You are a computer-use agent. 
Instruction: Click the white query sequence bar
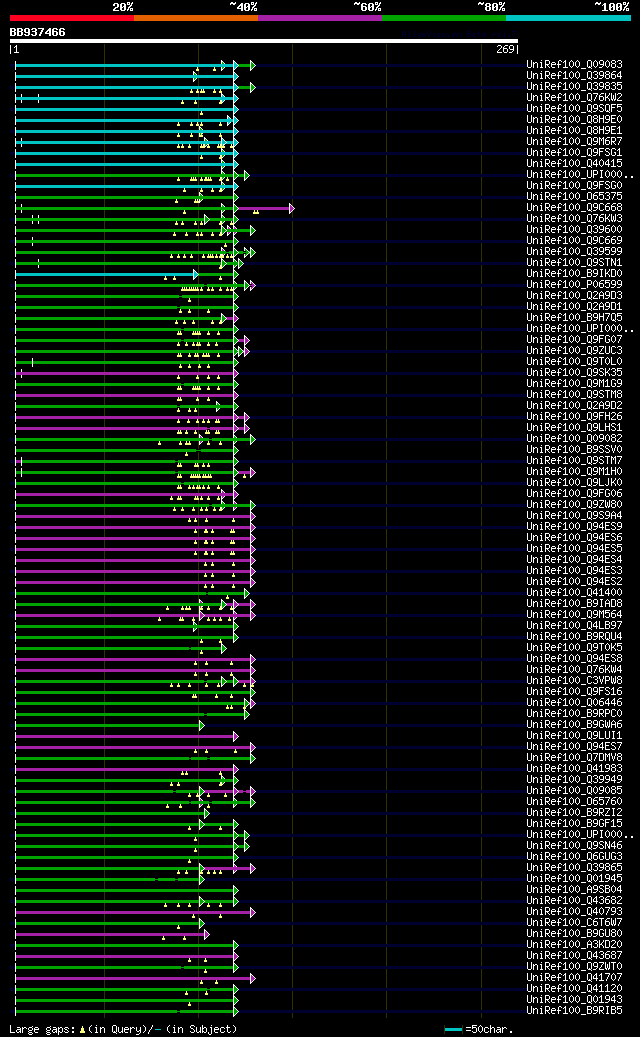(x=264, y=40)
